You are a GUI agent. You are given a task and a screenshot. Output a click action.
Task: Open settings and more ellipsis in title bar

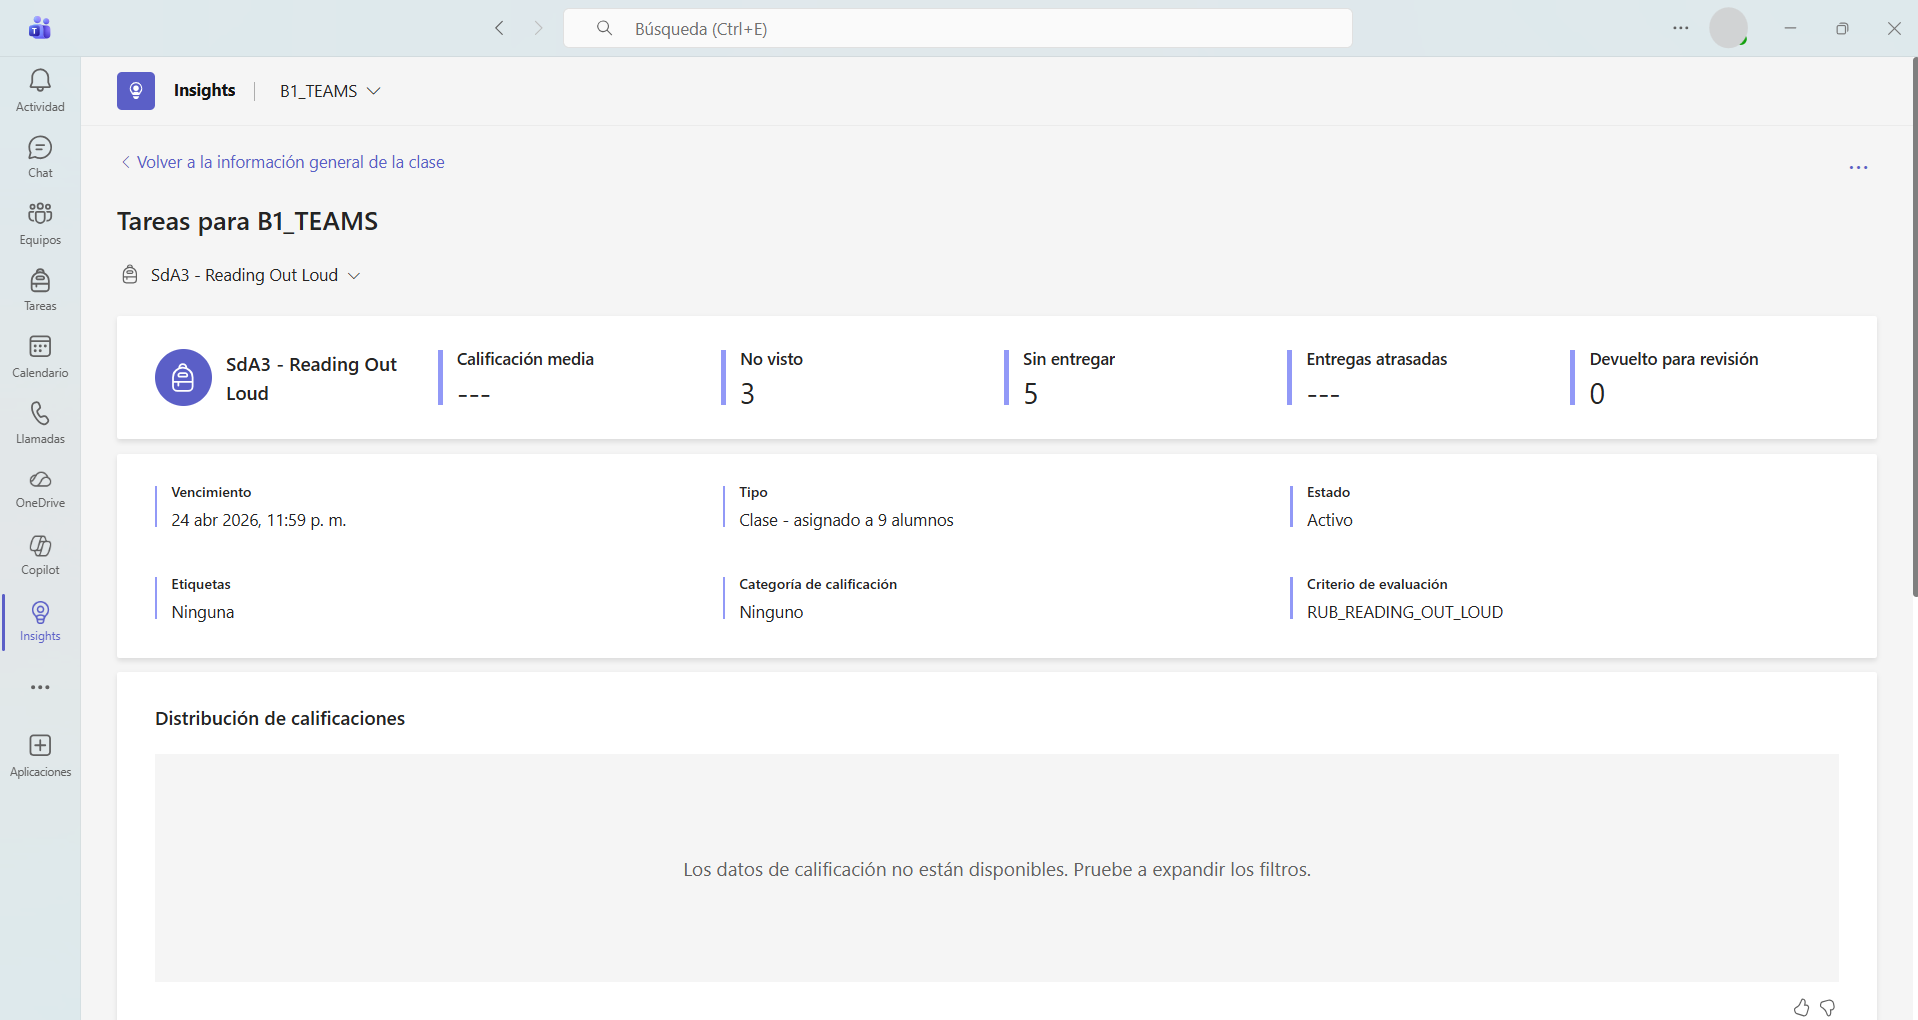point(1681,28)
